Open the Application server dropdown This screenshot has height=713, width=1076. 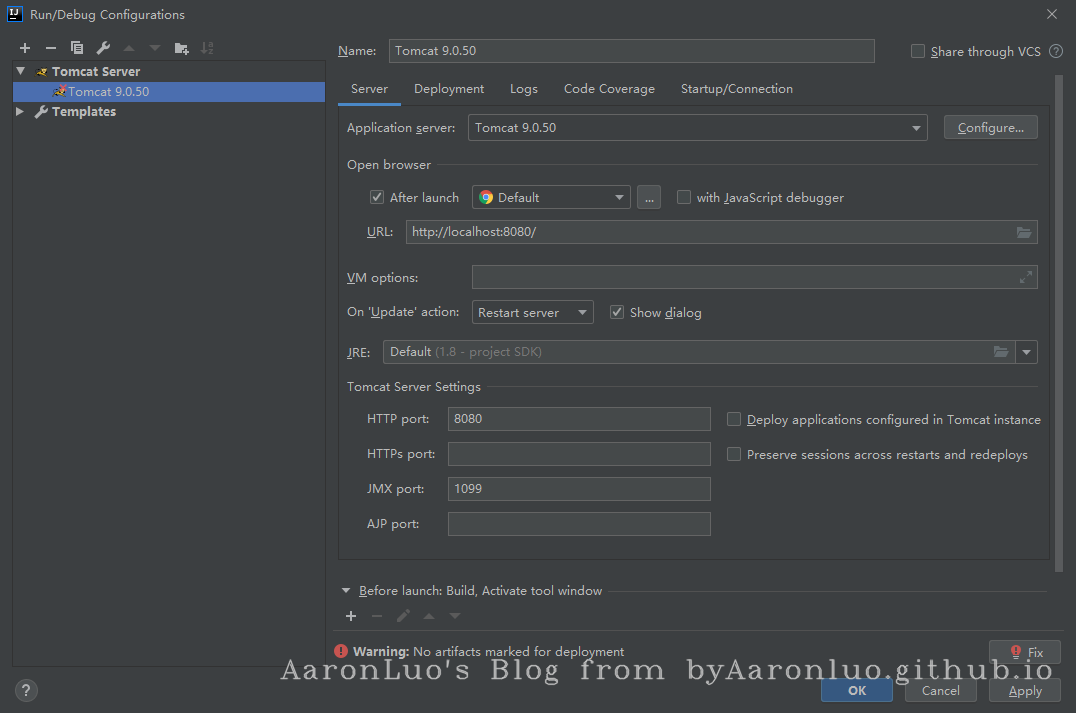(x=916, y=128)
